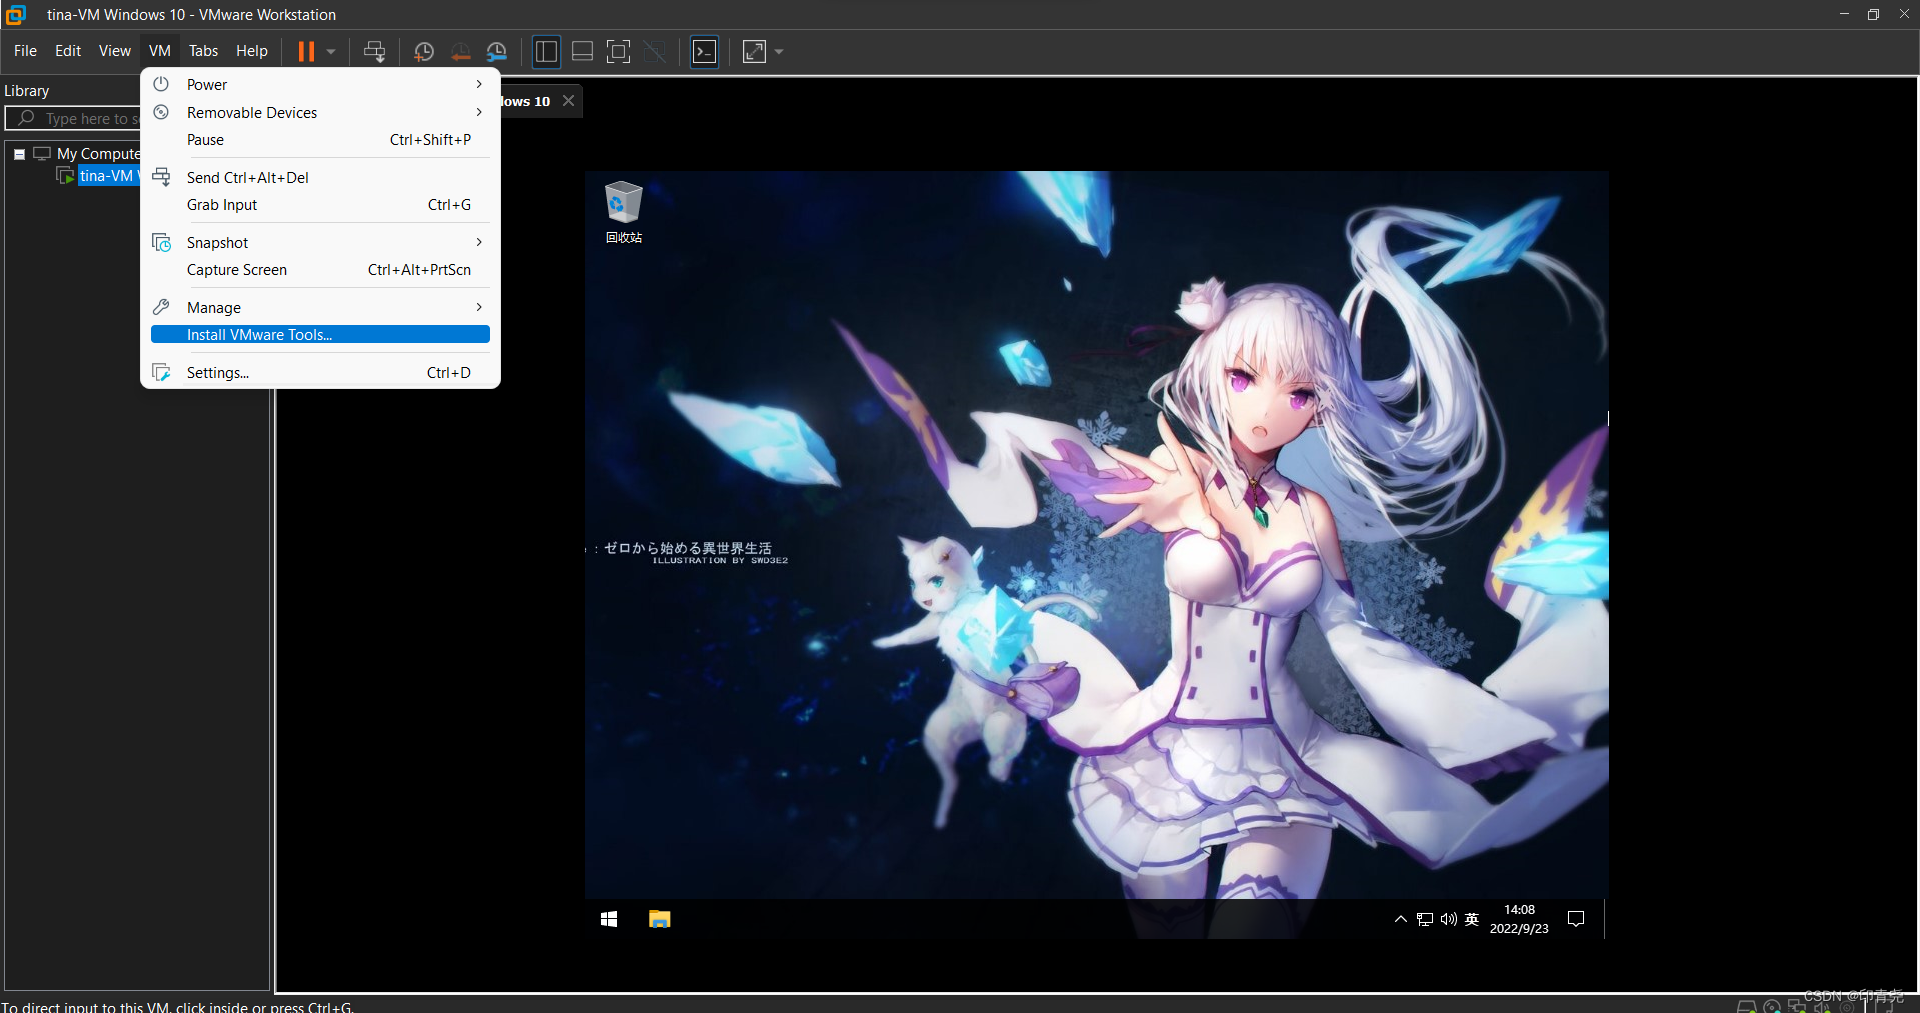Open the guest Windows Start menu
The width and height of the screenshot is (1920, 1013).
tap(609, 919)
